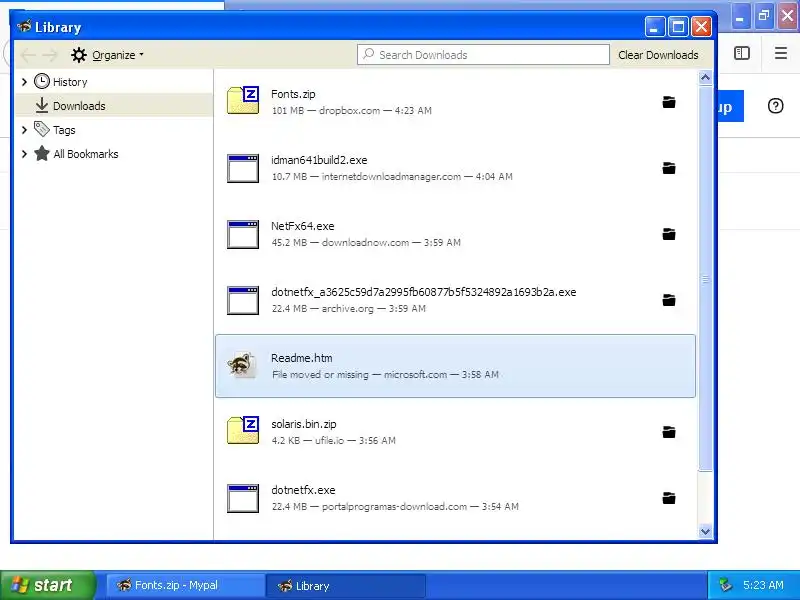Click '10.7 MB — internetdownloadmanager.com' details line
The image size is (800, 600).
pos(392,177)
